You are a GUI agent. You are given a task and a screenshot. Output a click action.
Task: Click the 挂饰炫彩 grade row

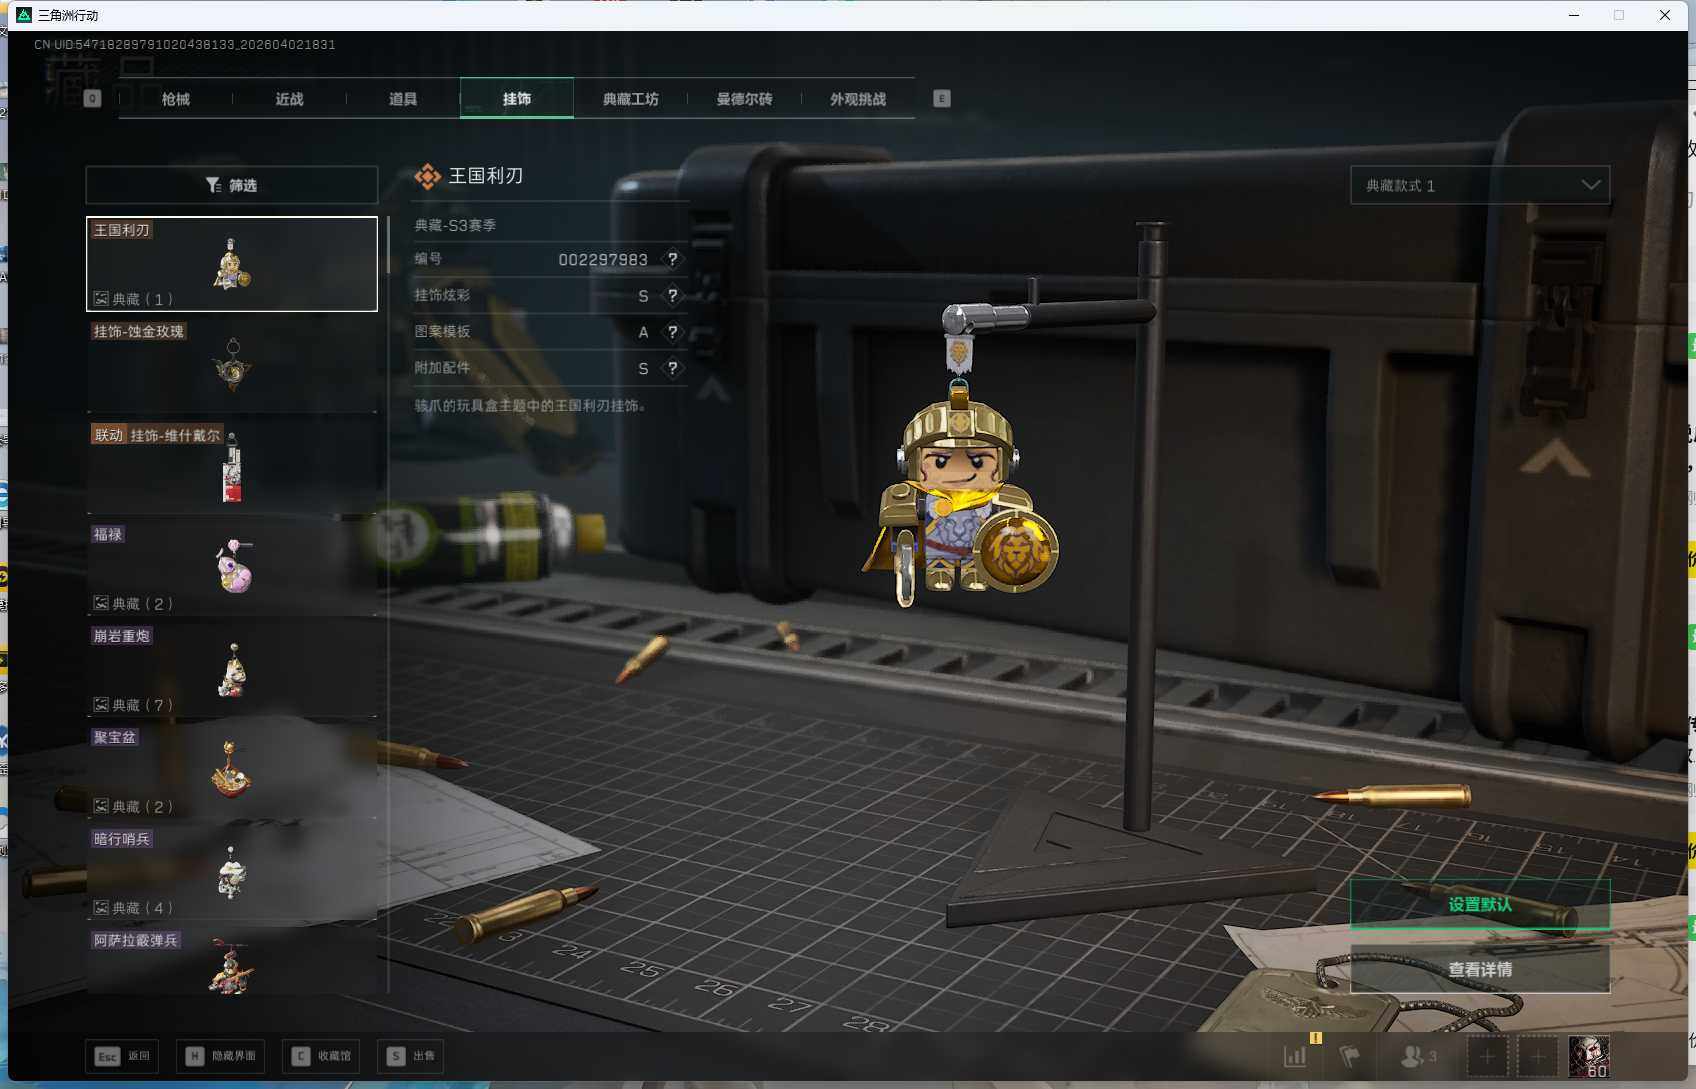pyautogui.click(x=550, y=295)
